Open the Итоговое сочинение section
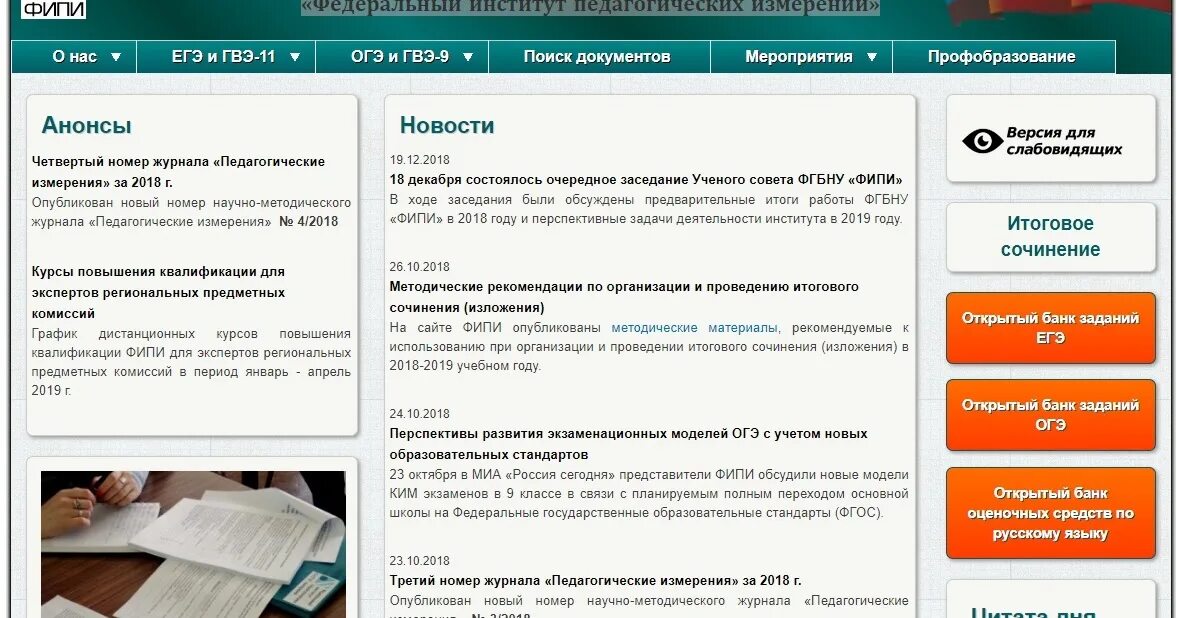This screenshot has height=618, width=1177. pos(1051,237)
